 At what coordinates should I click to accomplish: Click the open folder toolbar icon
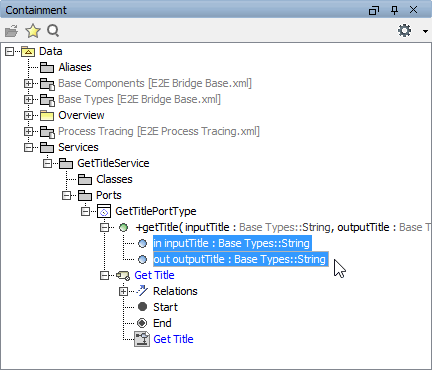tap(12, 31)
